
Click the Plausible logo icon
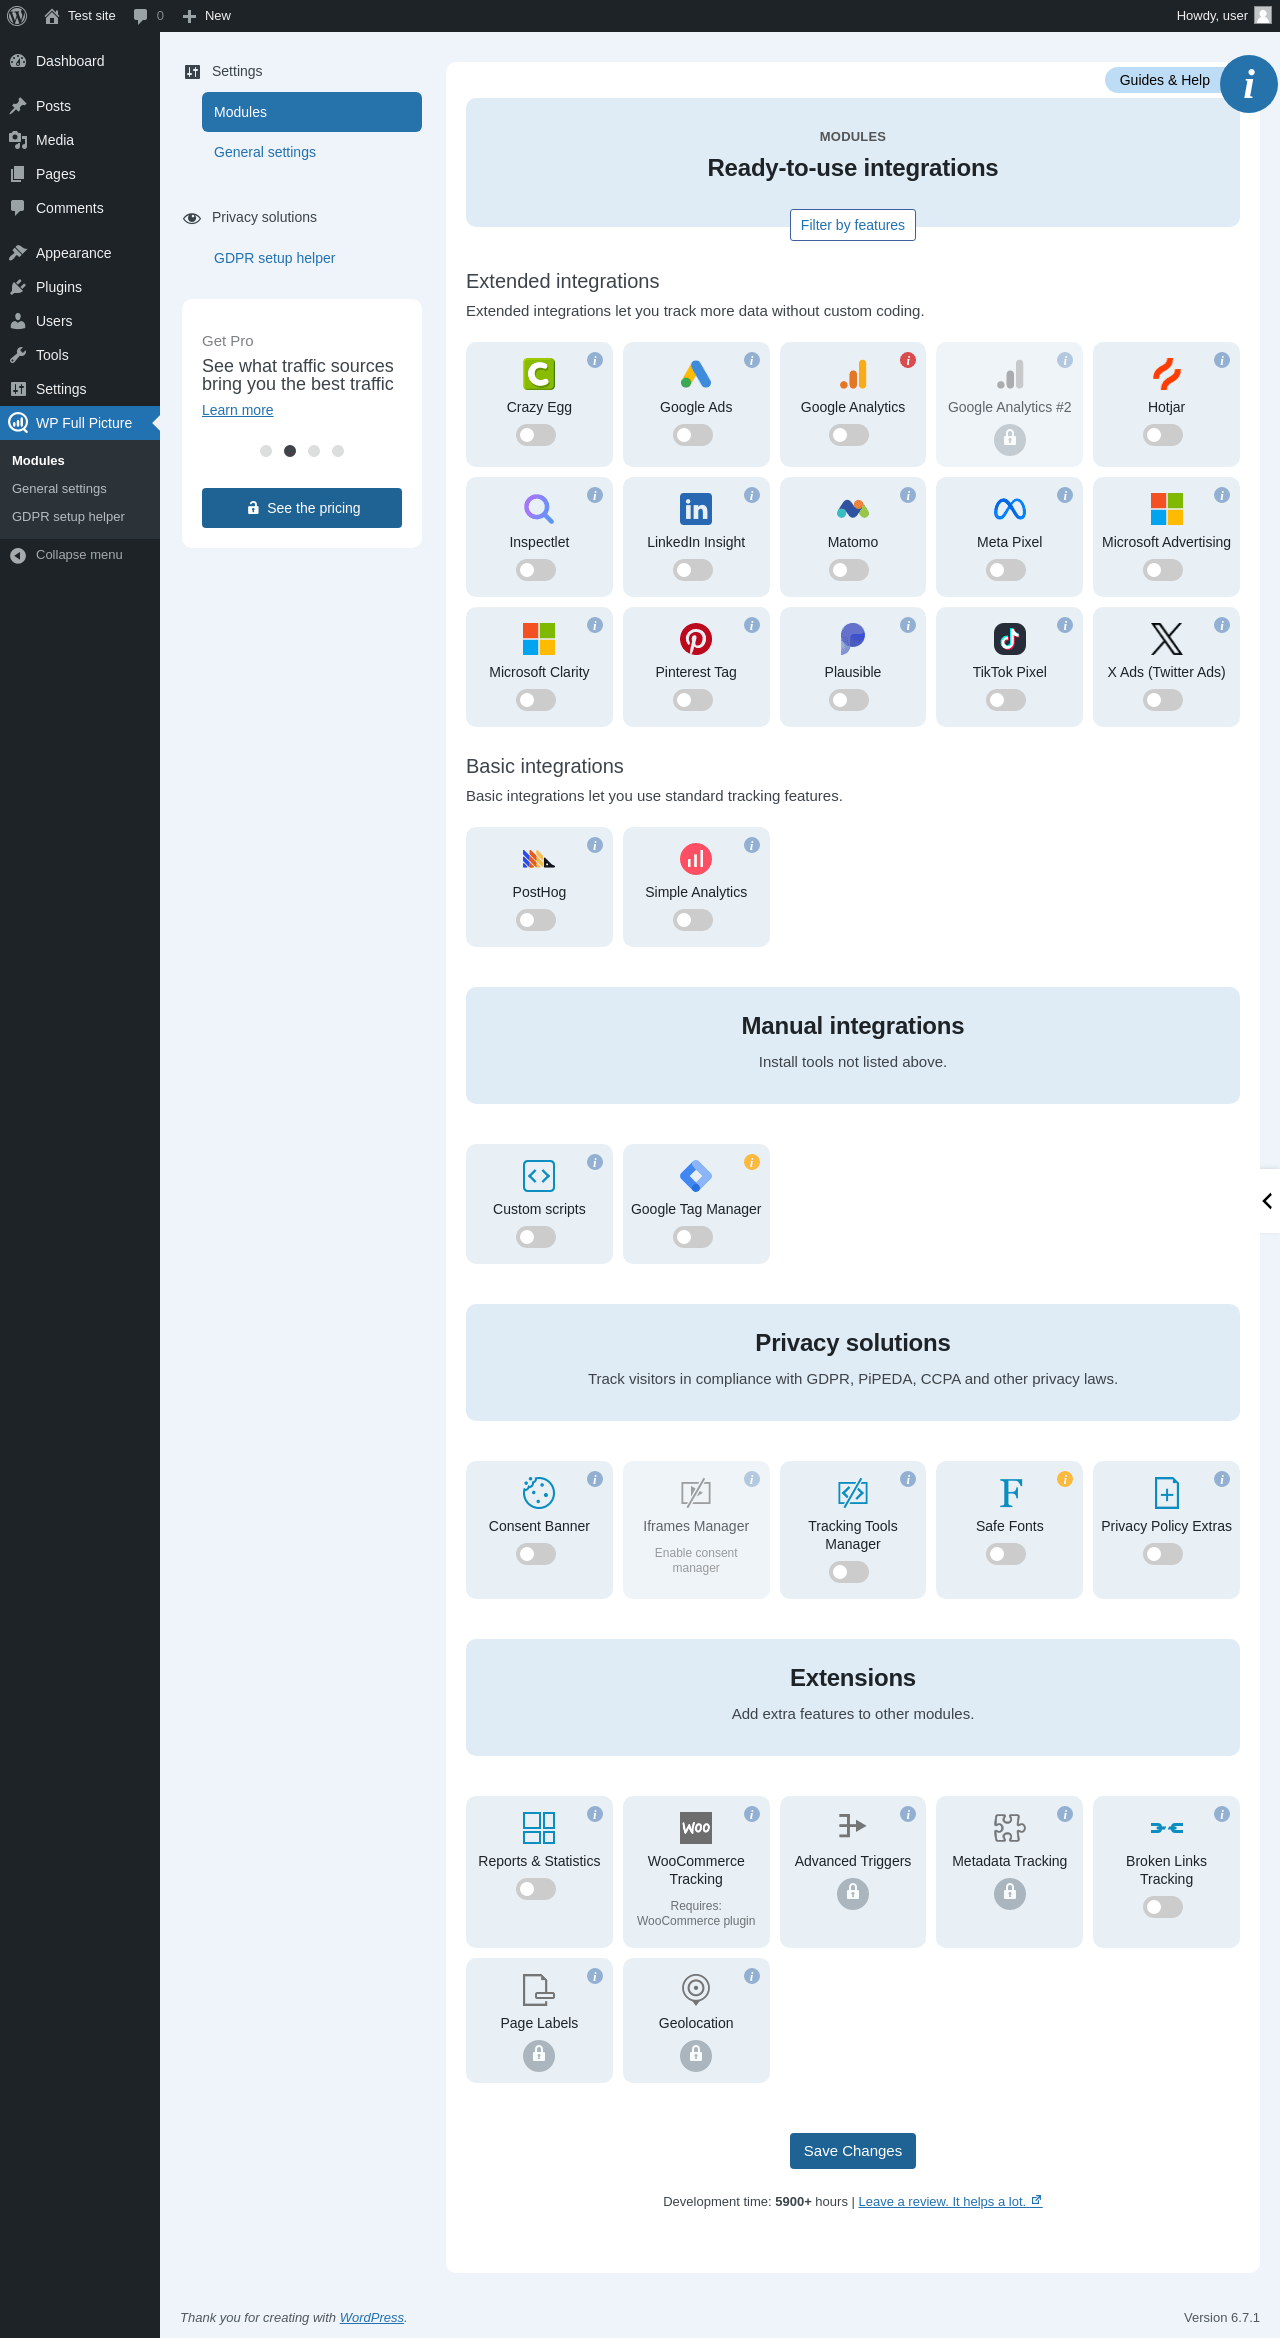pyautogui.click(x=853, y=639)
